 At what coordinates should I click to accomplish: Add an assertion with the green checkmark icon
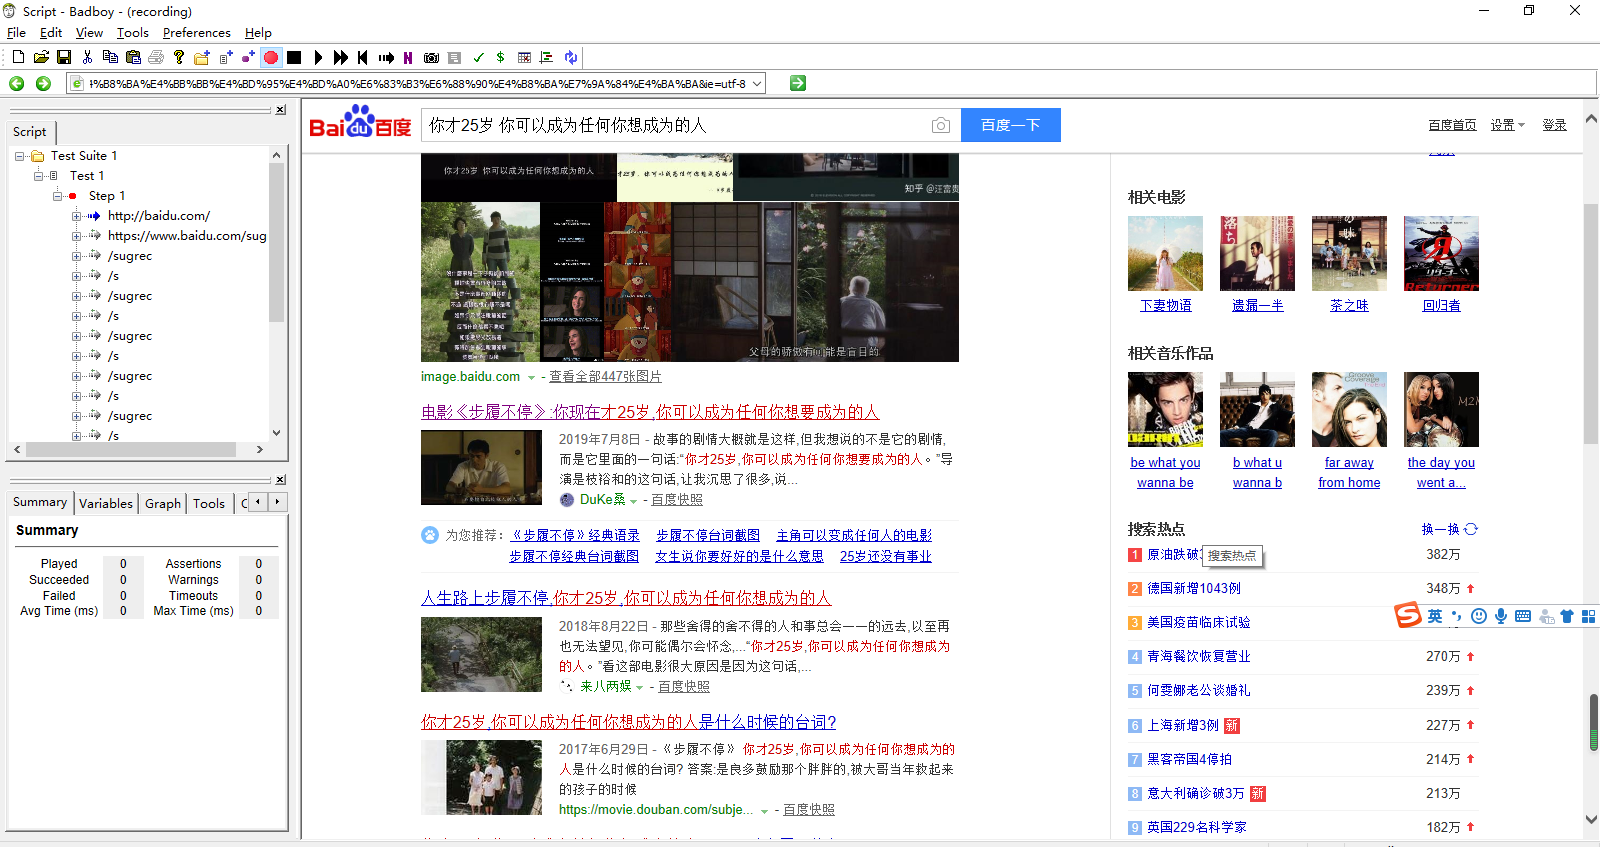pyautogui.click(x=478, y=57)
